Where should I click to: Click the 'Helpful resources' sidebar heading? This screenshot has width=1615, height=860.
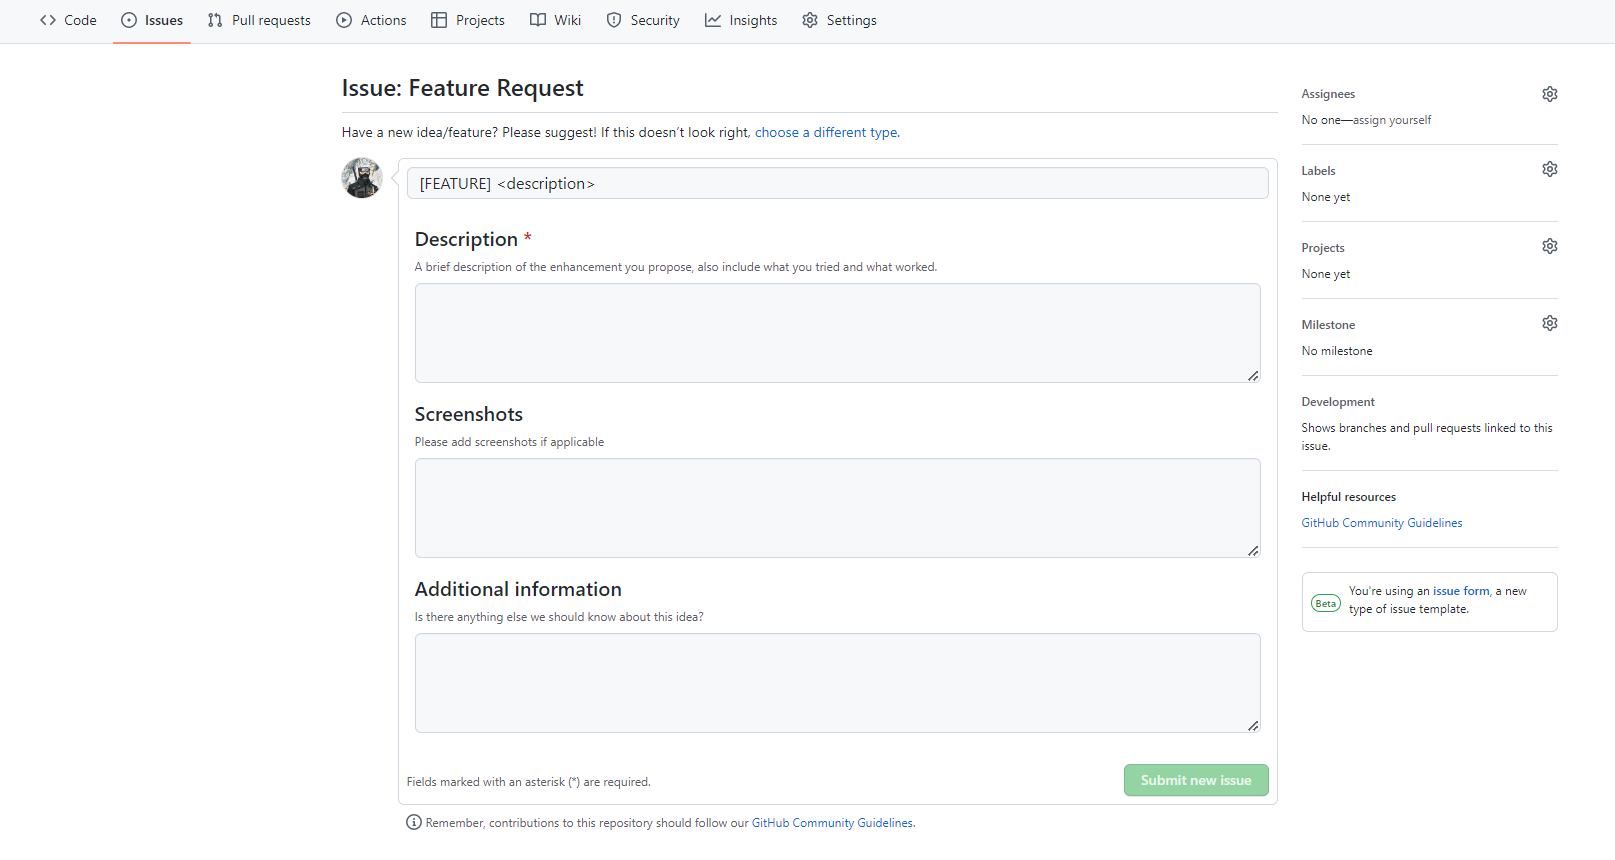point(1349,497)
